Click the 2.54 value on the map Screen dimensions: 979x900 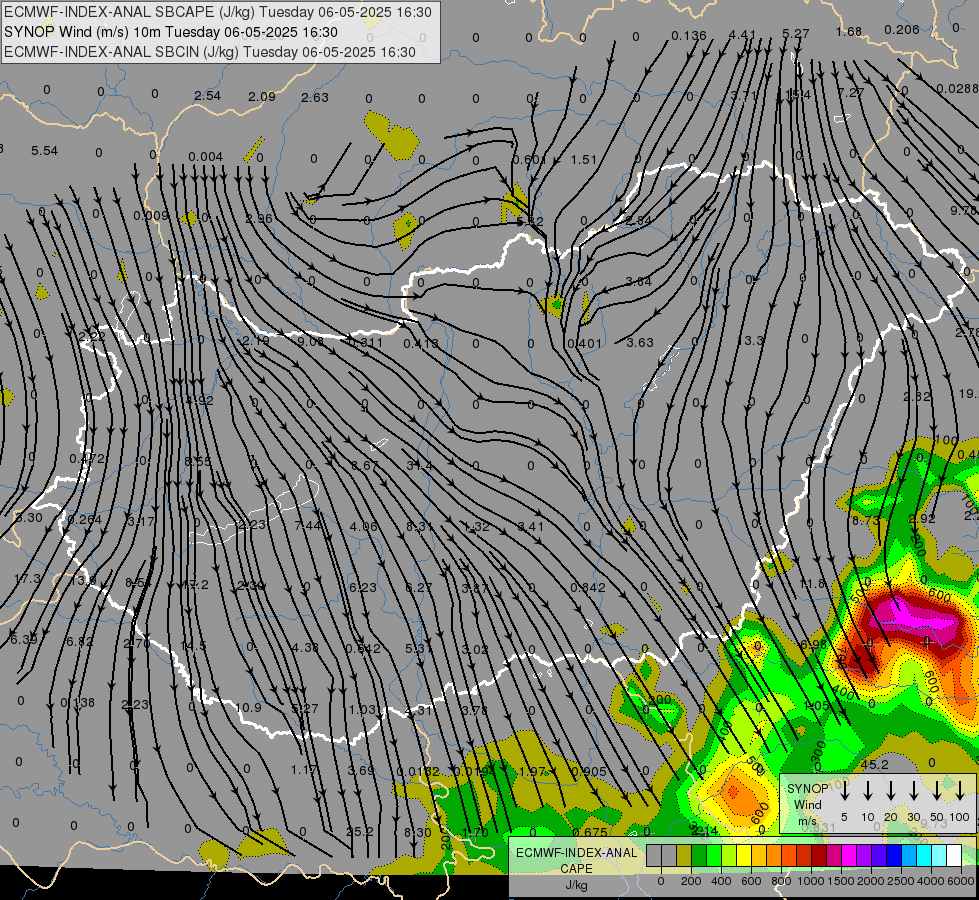point(207,96)
